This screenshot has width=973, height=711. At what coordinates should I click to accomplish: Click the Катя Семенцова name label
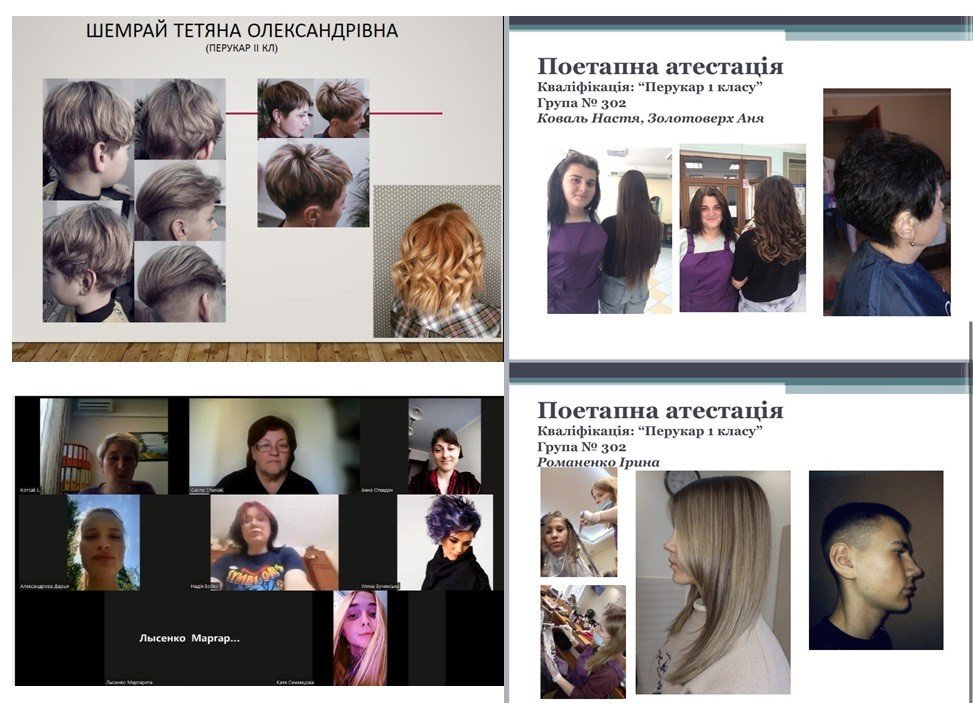pyautogui.click(x=295, y=682)
